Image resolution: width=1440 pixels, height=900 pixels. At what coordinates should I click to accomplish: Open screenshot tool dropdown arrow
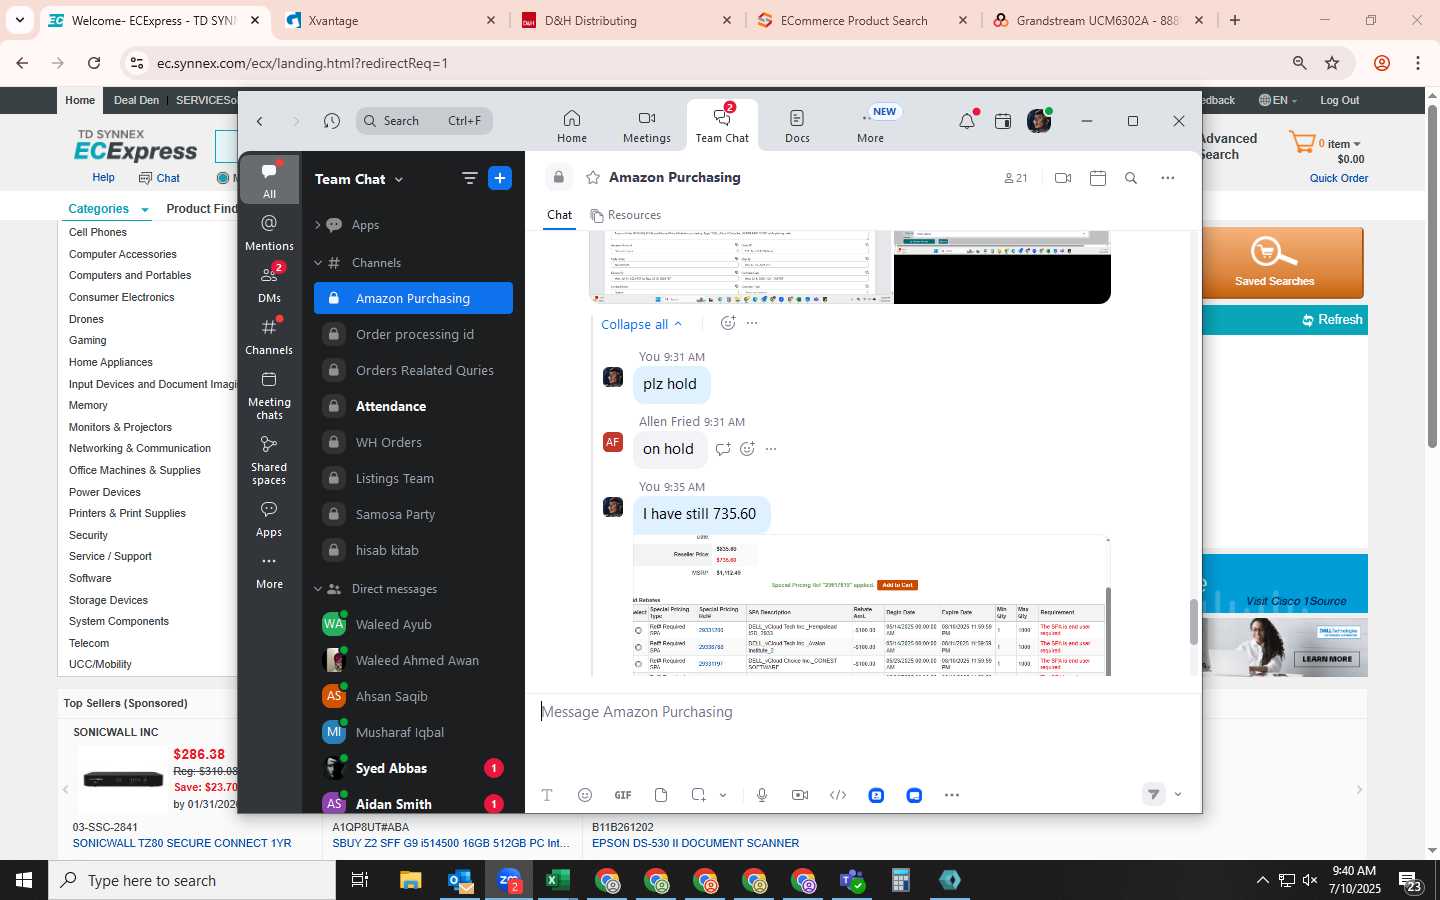[723, 795]
